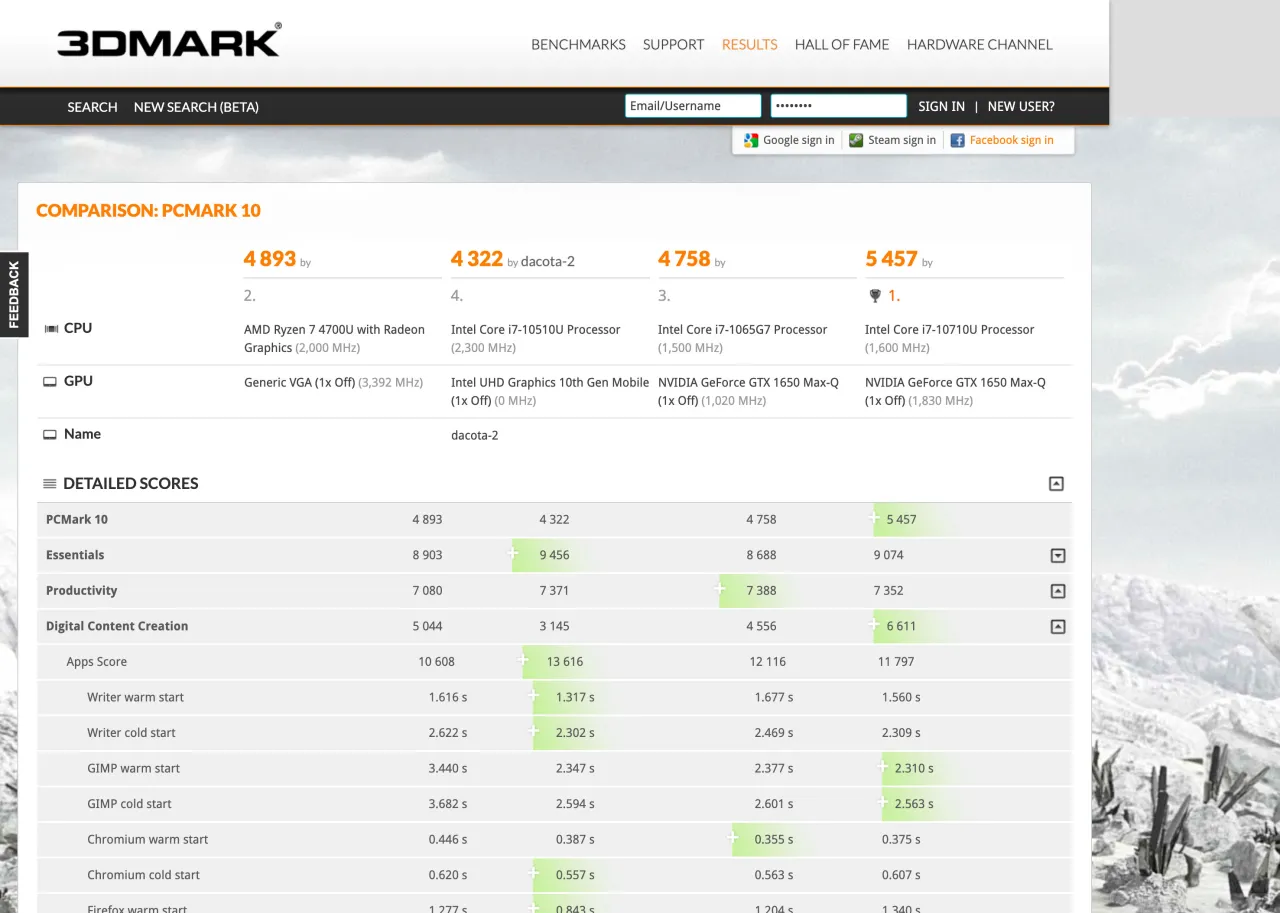Viewport: 1280px width, 913px height.
Task: Click the Facebook sign in icon
Action: coord(957,140)
